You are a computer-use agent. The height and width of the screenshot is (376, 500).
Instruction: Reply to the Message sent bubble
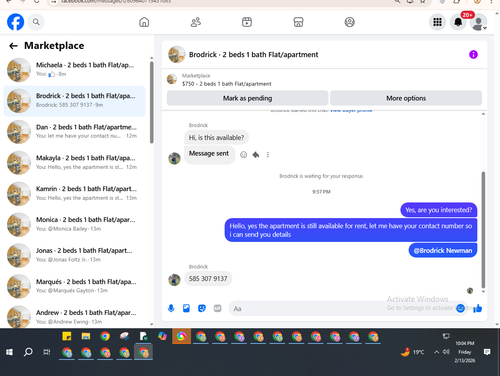point(256,155)
